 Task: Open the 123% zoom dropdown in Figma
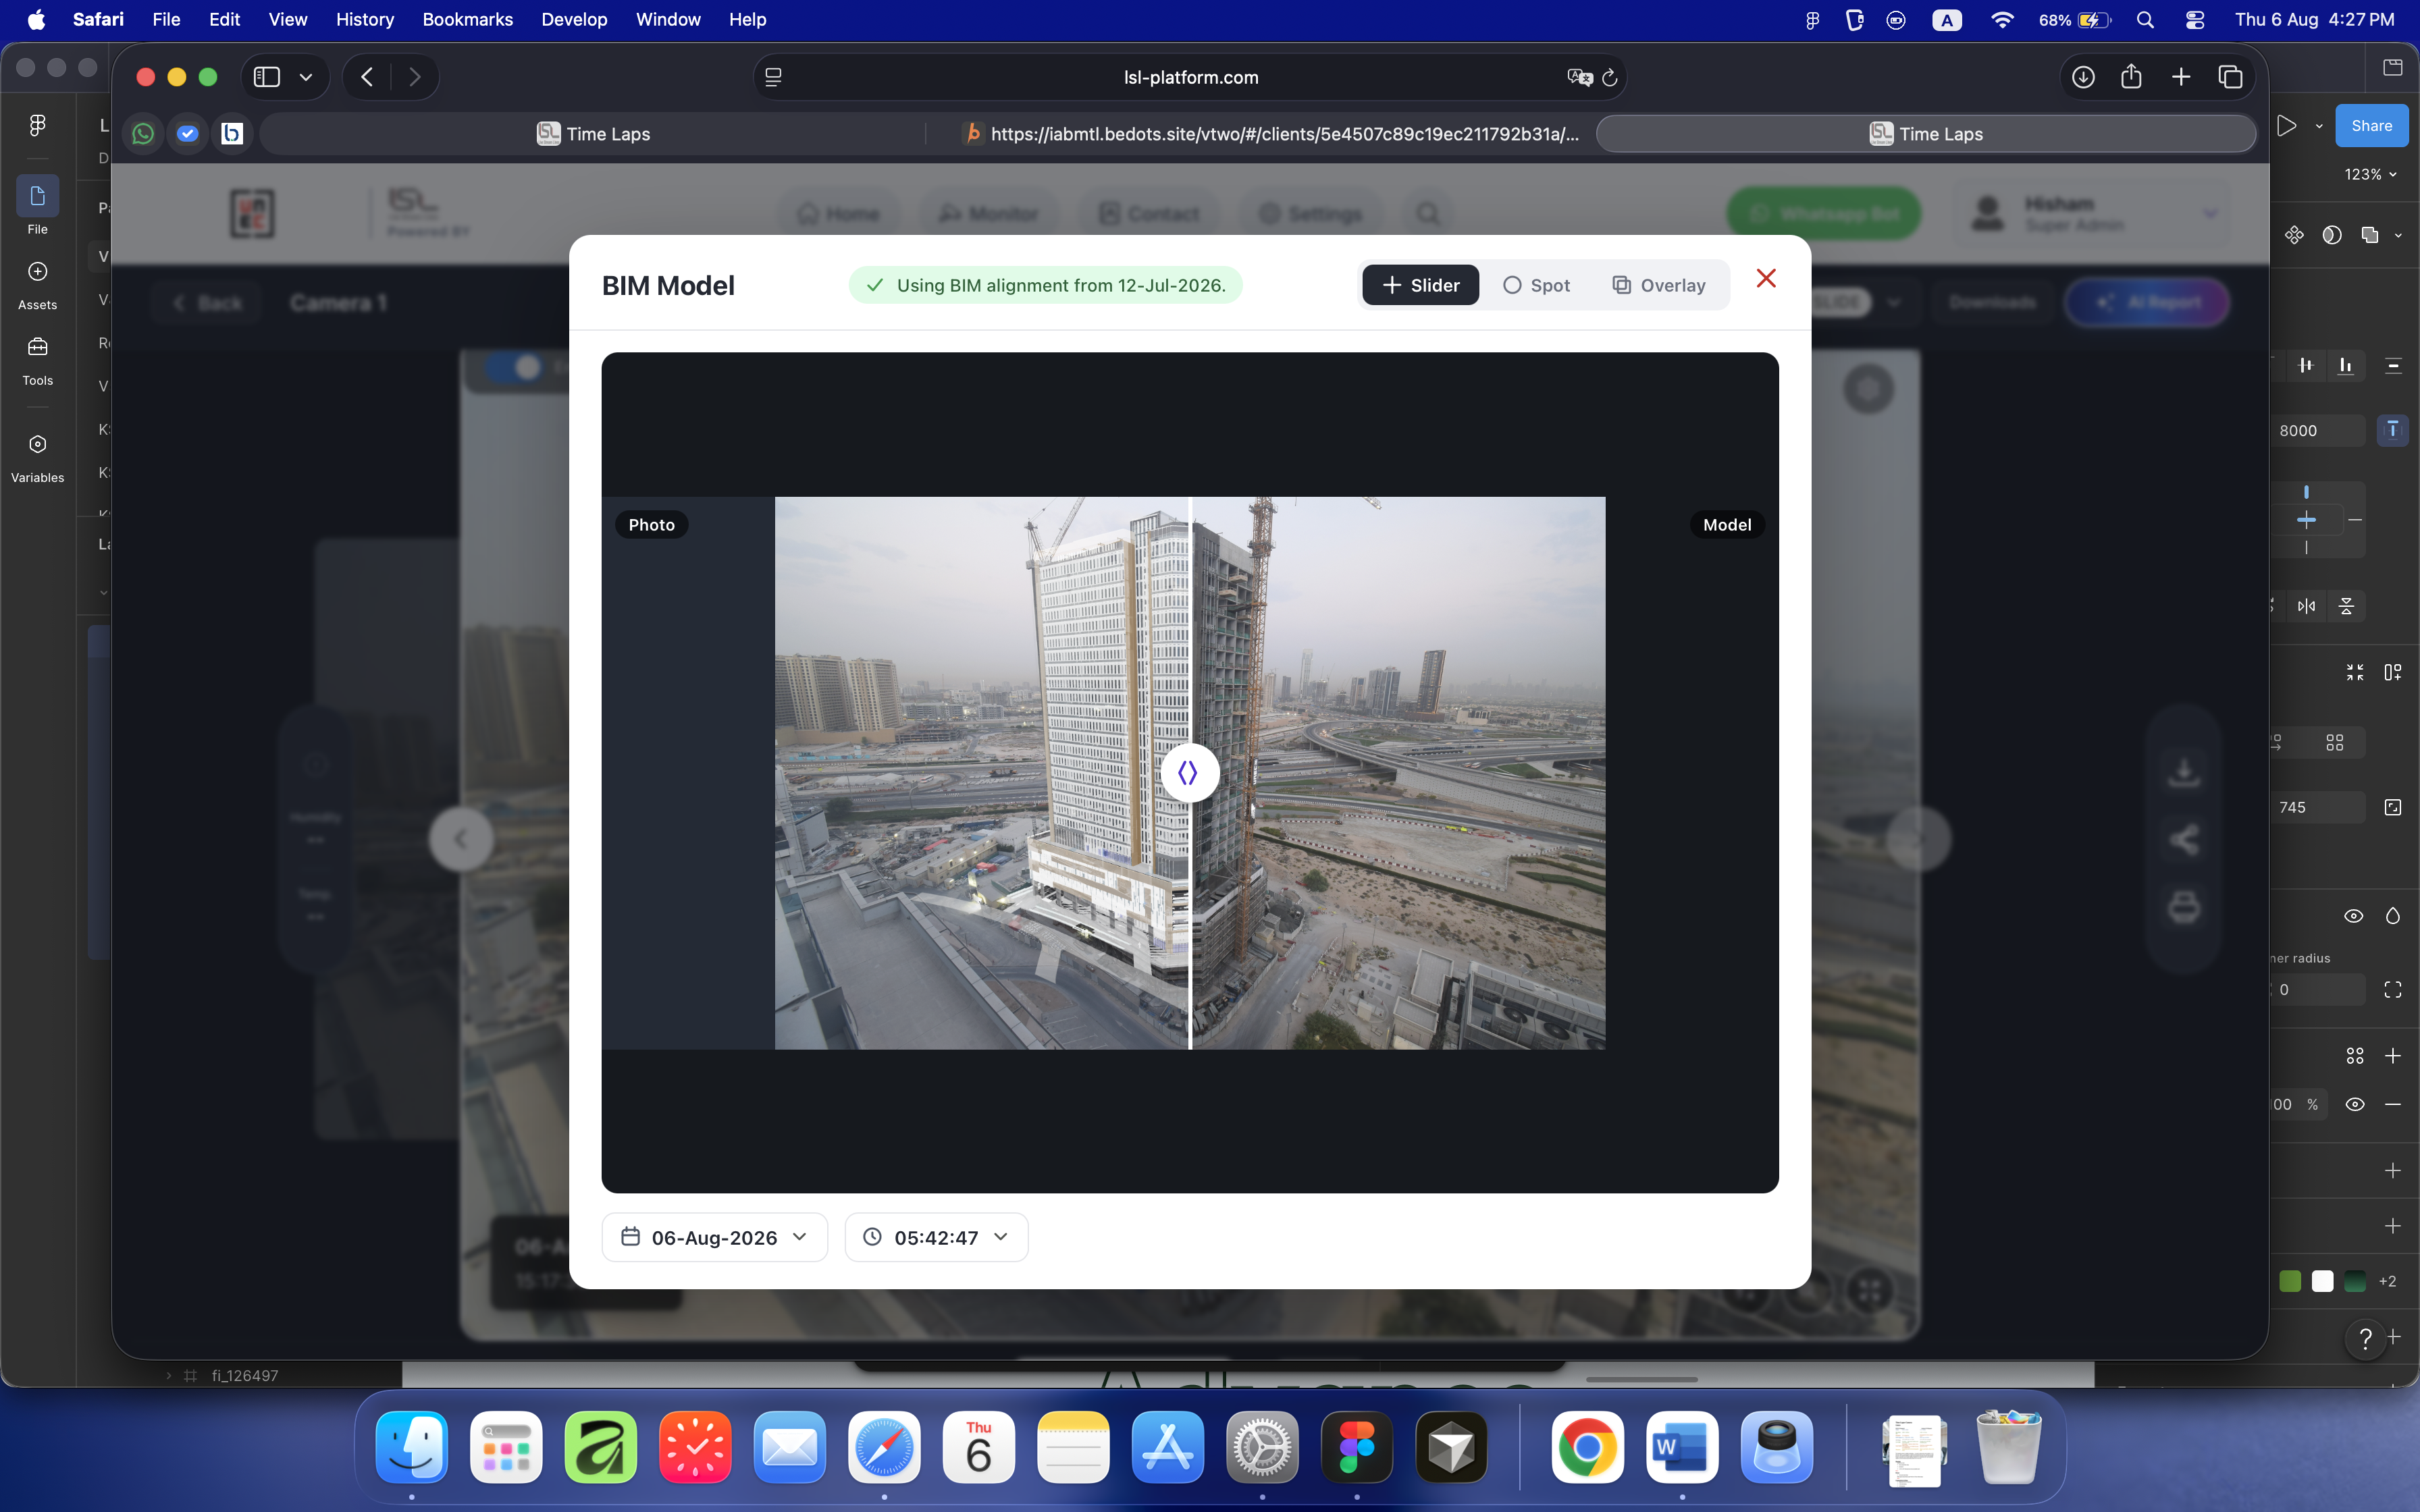click(x=2371, y=174)
